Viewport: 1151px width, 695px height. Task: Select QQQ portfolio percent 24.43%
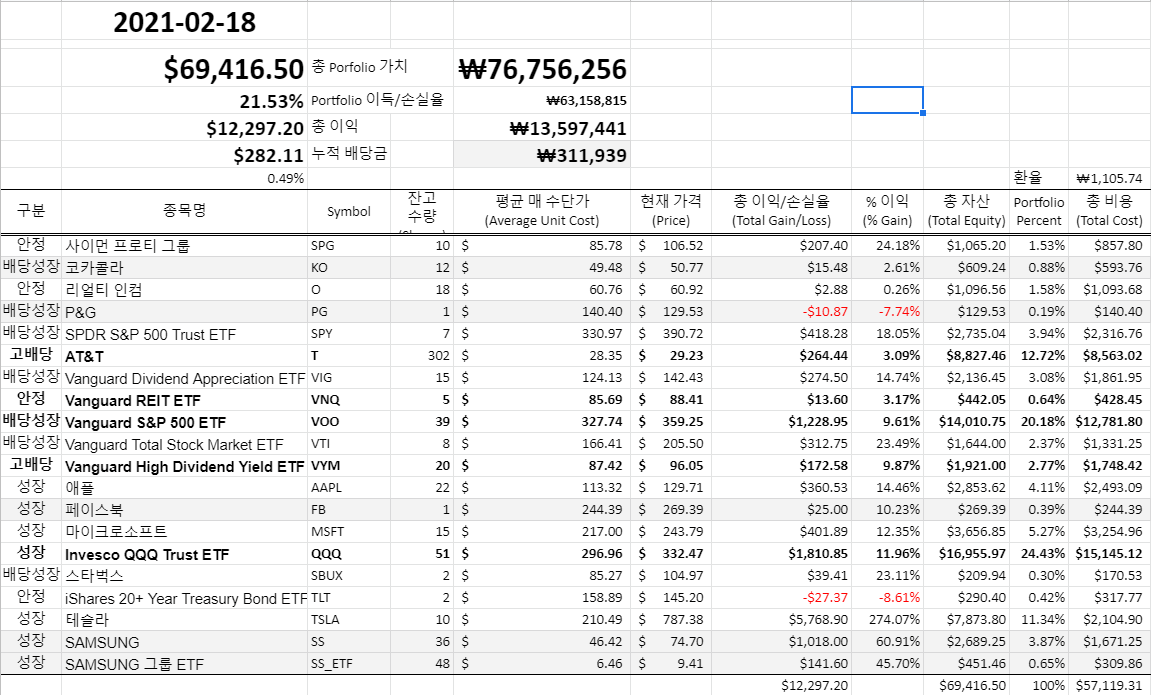[x=1039, y=553]
